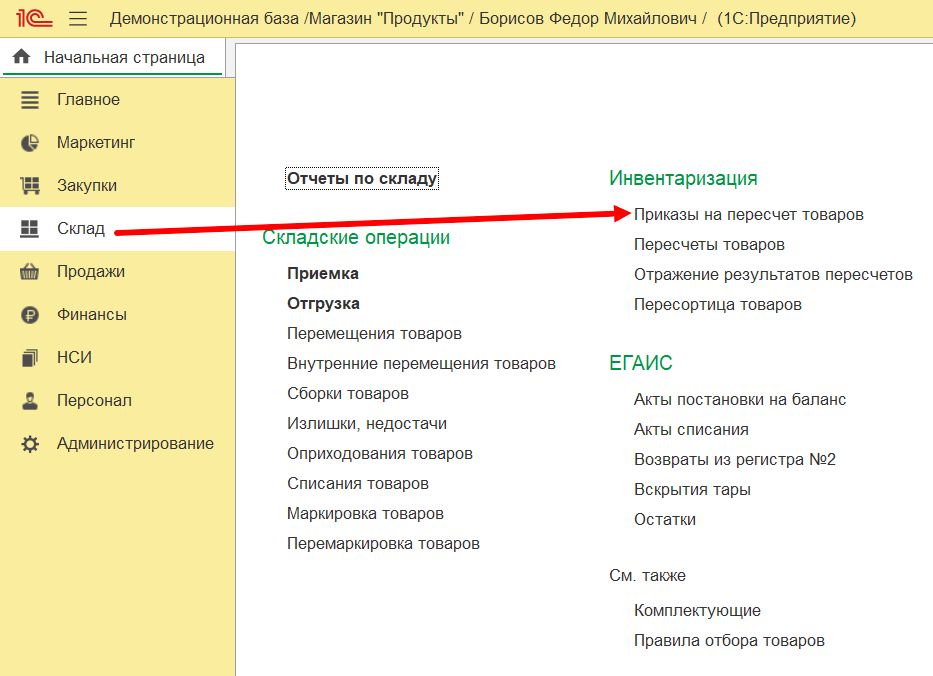Click the Администрирование gear icon
Image resolution: width=933 pixels, height=676 pixels.
(x=30, y=444)
